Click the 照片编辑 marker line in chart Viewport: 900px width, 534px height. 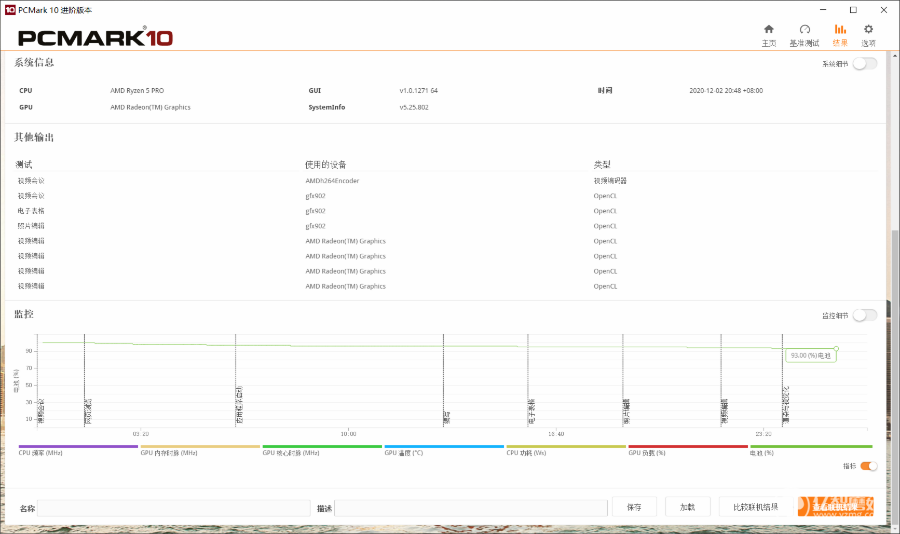tap(623, 380)
